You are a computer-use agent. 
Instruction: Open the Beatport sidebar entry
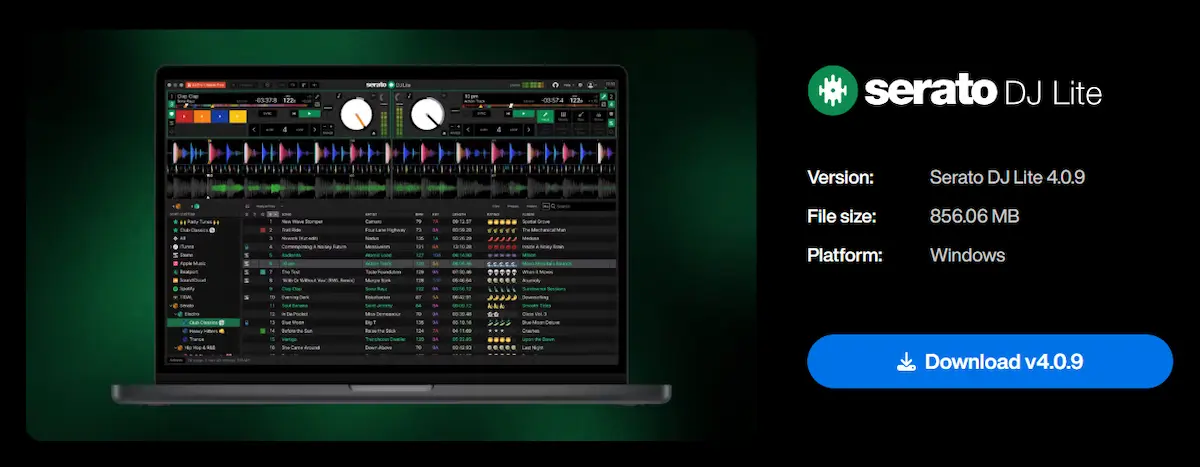point(187,272)
